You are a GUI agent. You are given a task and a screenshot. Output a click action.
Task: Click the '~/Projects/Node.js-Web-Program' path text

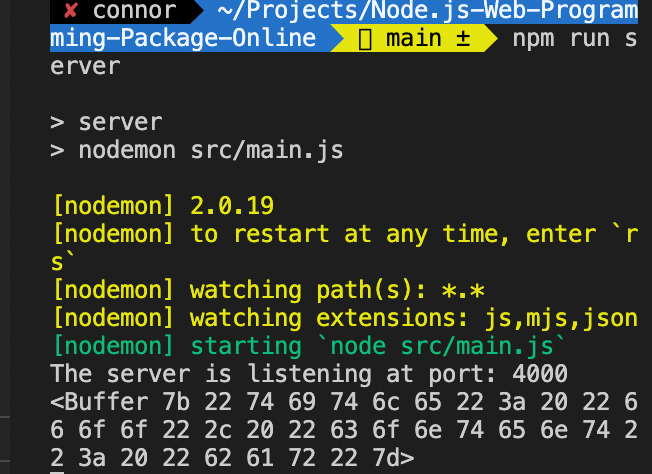[427, 10]
